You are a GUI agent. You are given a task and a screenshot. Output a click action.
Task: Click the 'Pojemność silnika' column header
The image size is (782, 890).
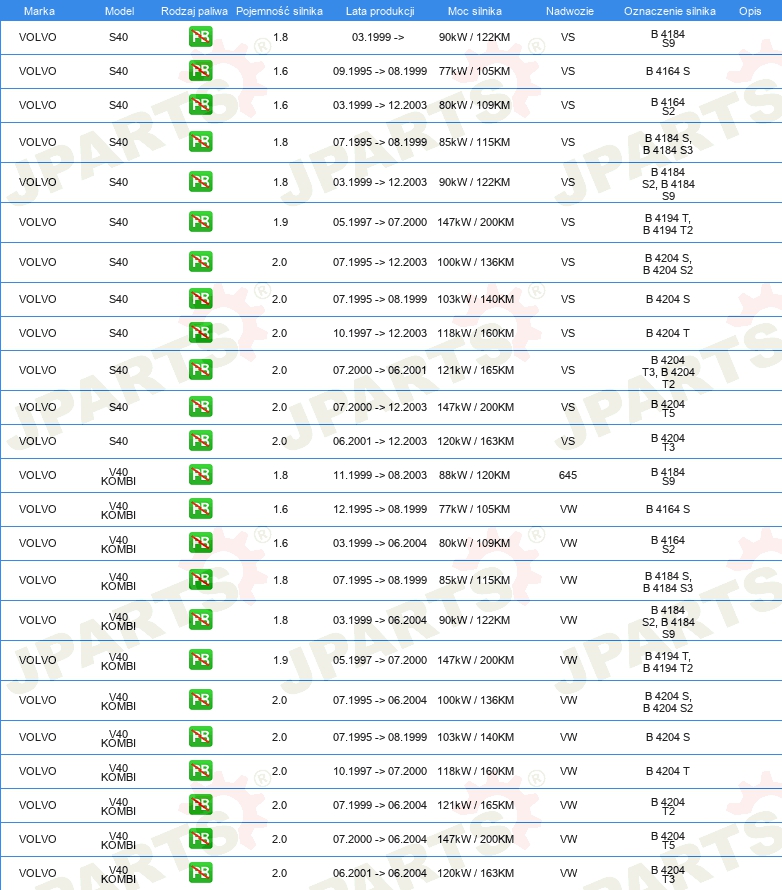click(x=279, y=11)
